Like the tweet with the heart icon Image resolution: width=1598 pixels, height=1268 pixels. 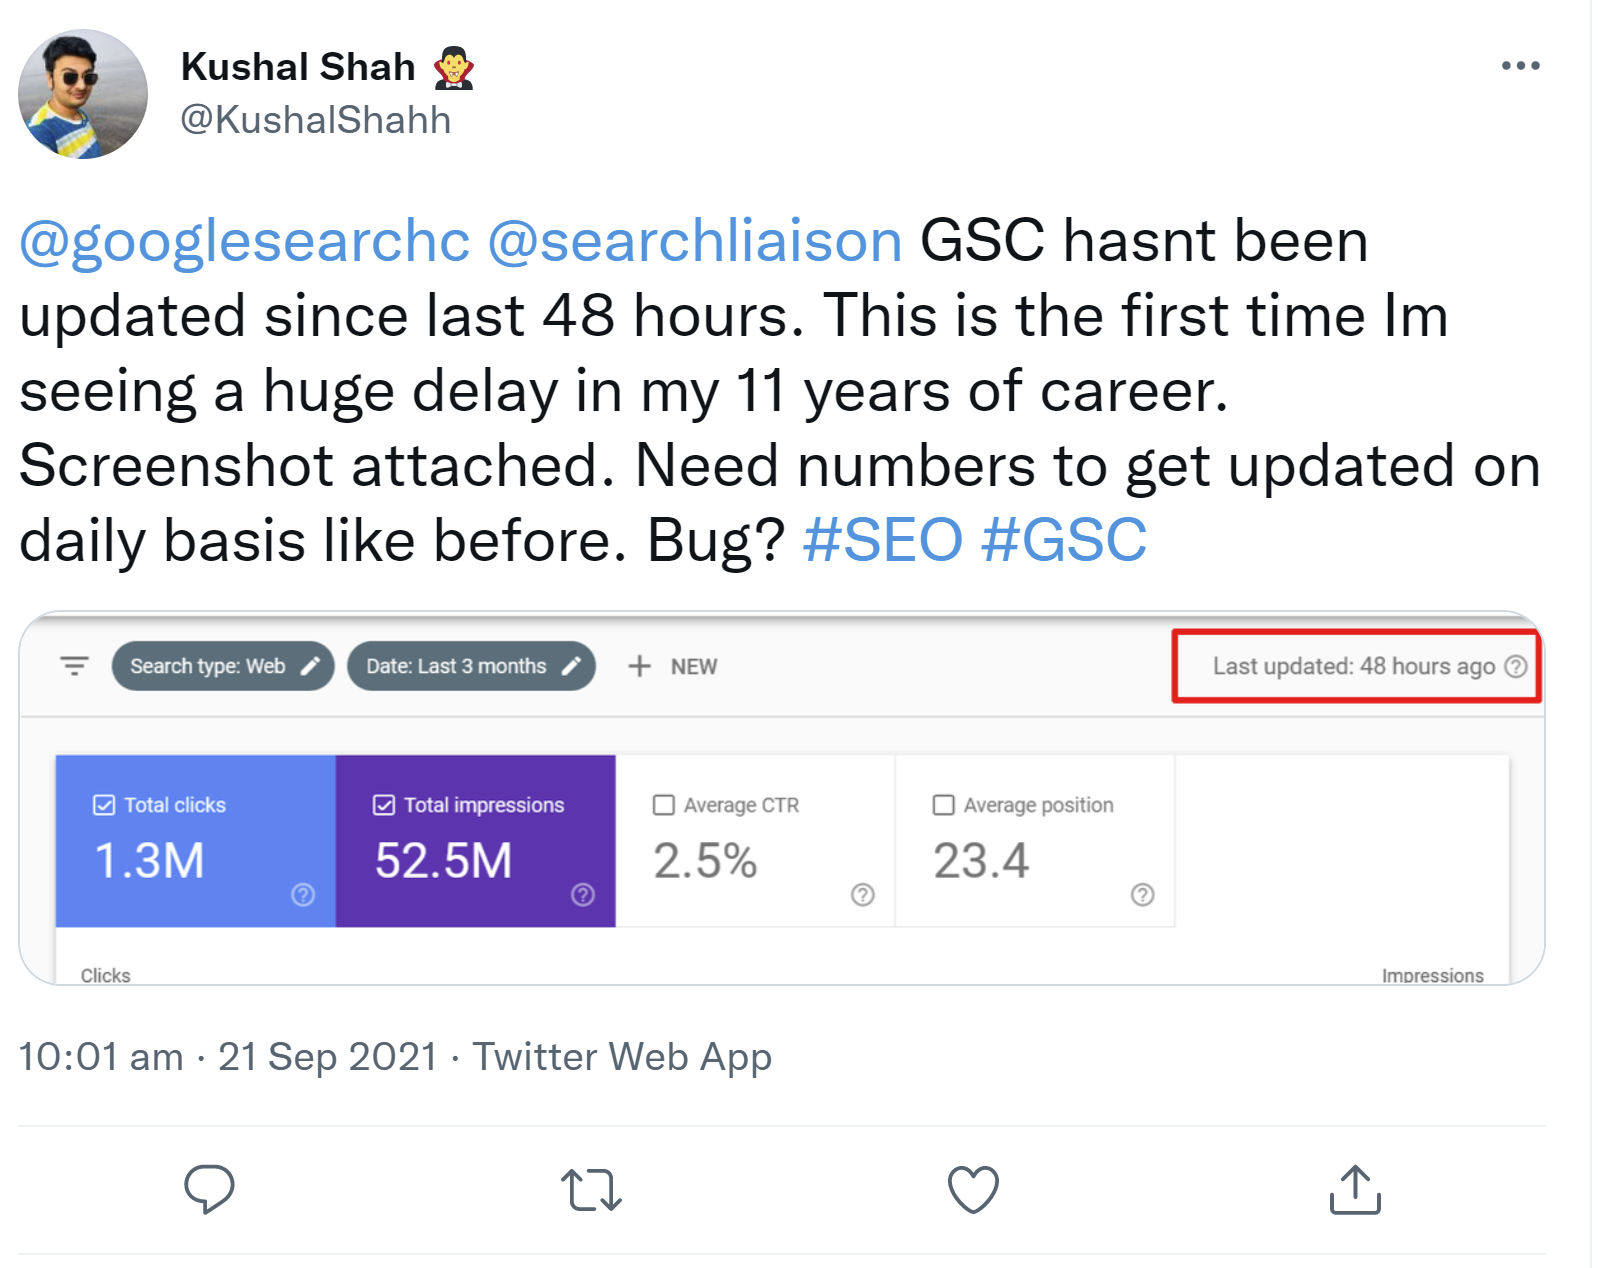pos(973,1189)
